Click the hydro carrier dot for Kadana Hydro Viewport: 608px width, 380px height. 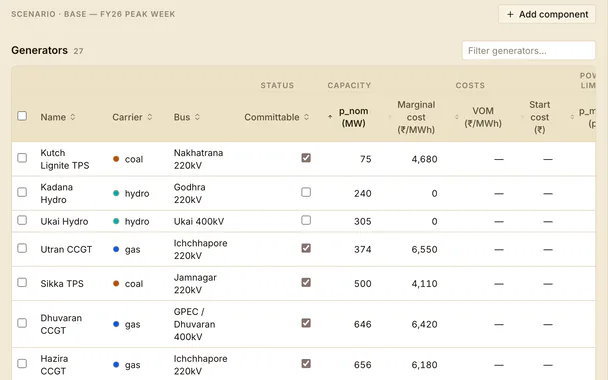[116, 193]
